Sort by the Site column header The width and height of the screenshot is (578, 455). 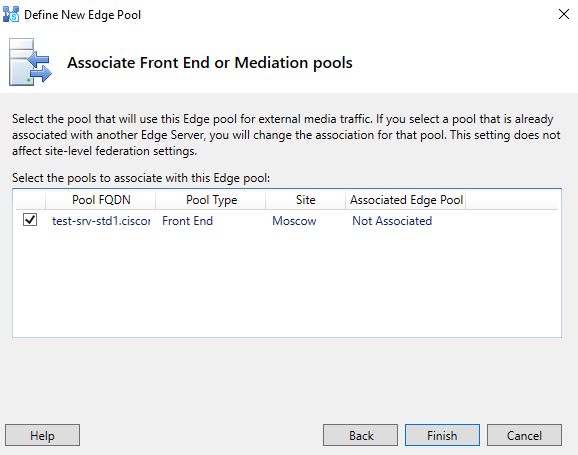[x=306, y=200]
